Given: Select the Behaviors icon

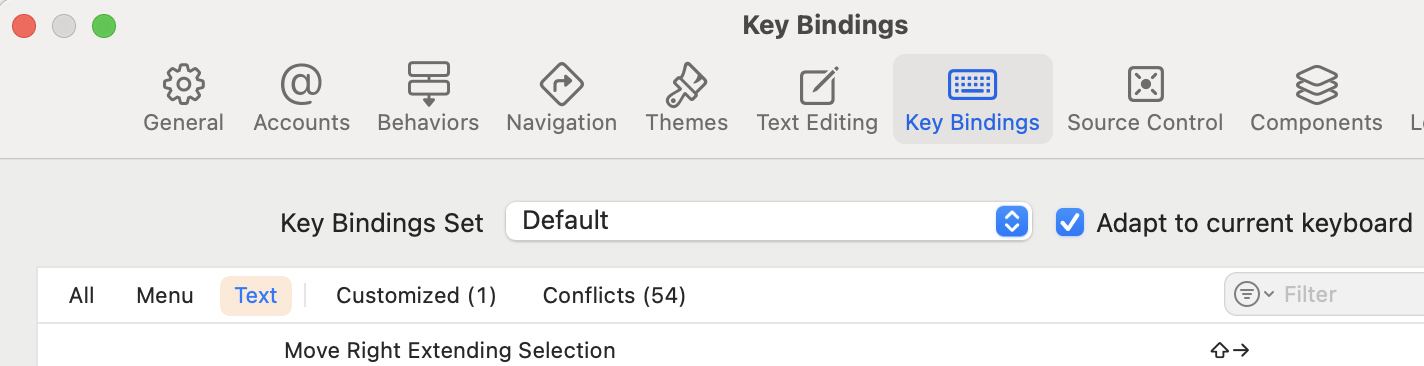Looking at the screenshot, I should pyautogui.click(x=428, y=85).
